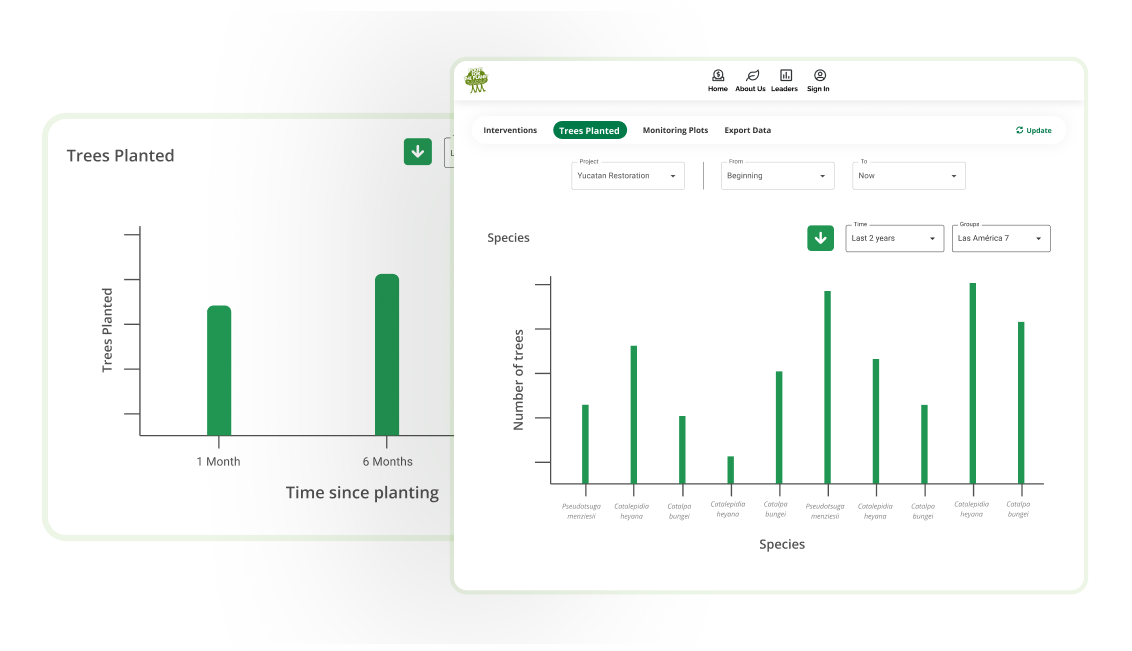Open the Leaders chart icon
The image size is (1132, 651).
pyautogui.click(x=786, y=75)
